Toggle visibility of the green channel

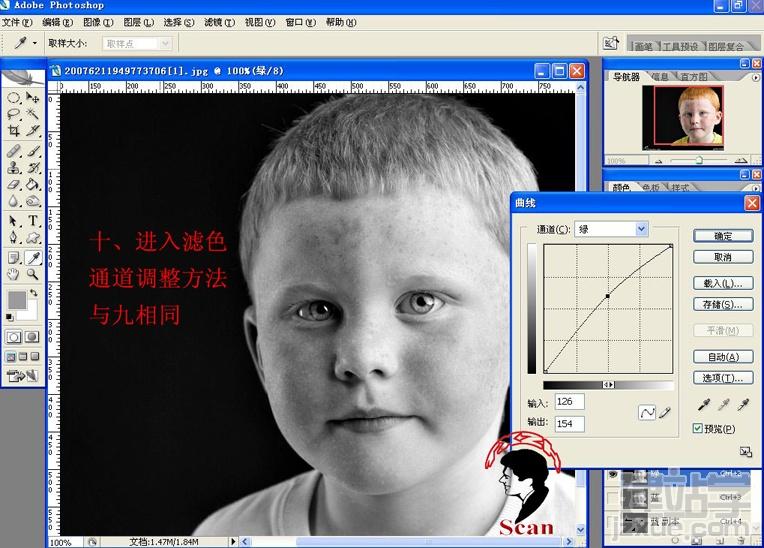pos(613,474)
